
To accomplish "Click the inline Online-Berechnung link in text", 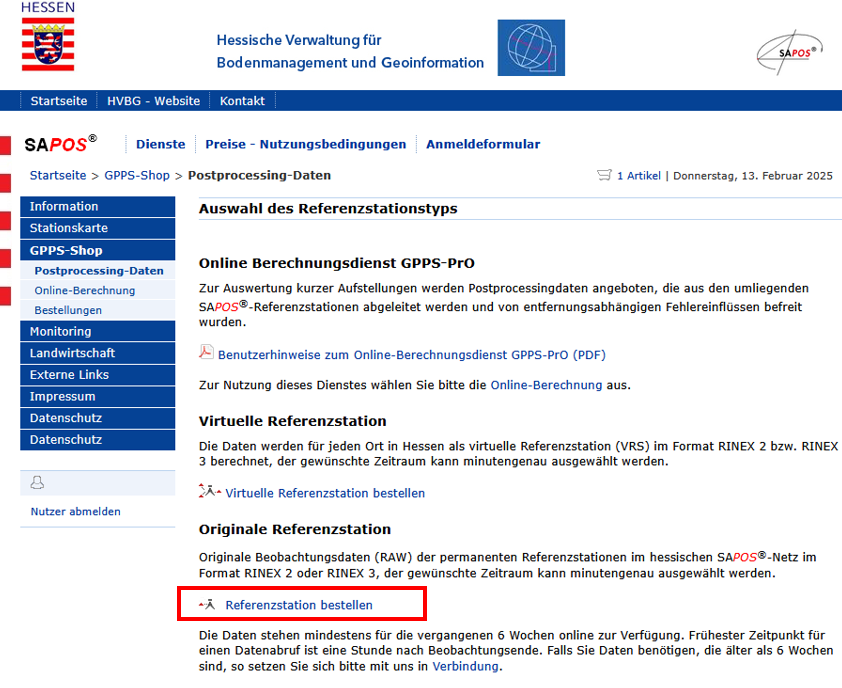I will (546, 385).
